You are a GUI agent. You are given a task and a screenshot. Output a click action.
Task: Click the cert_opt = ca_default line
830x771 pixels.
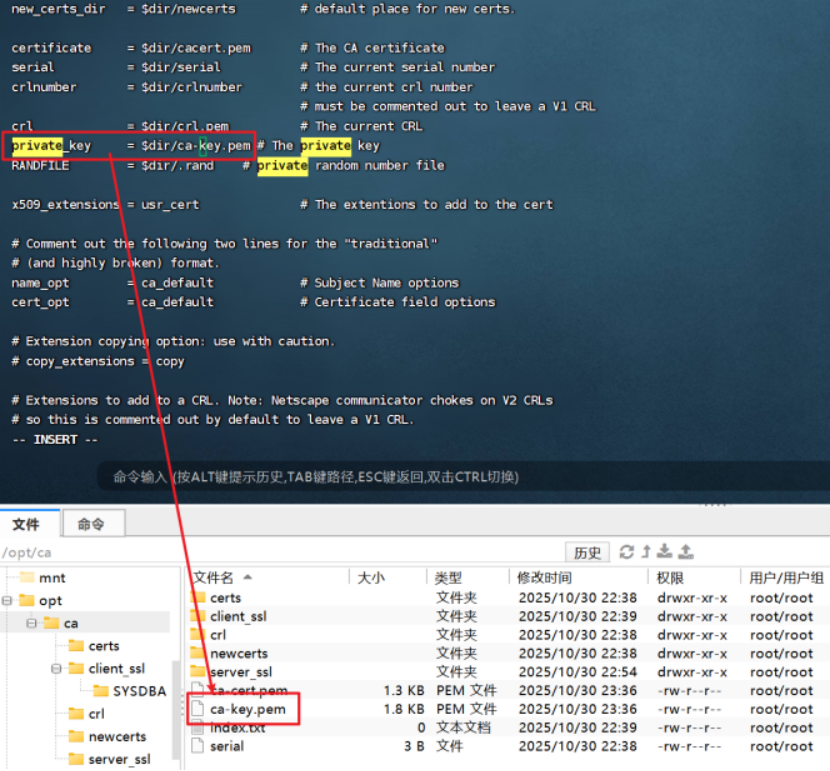pyautogui.click(x=254, y=302)
